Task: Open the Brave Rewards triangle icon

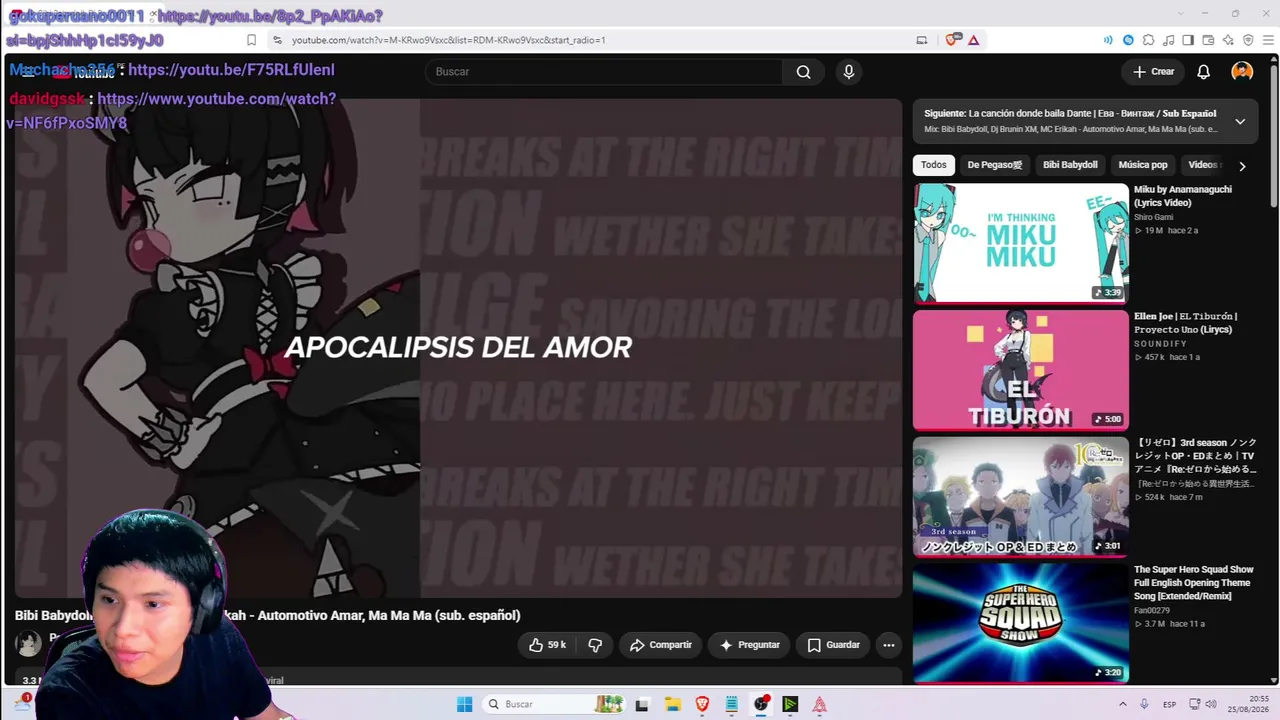Action: click(973, 40)
